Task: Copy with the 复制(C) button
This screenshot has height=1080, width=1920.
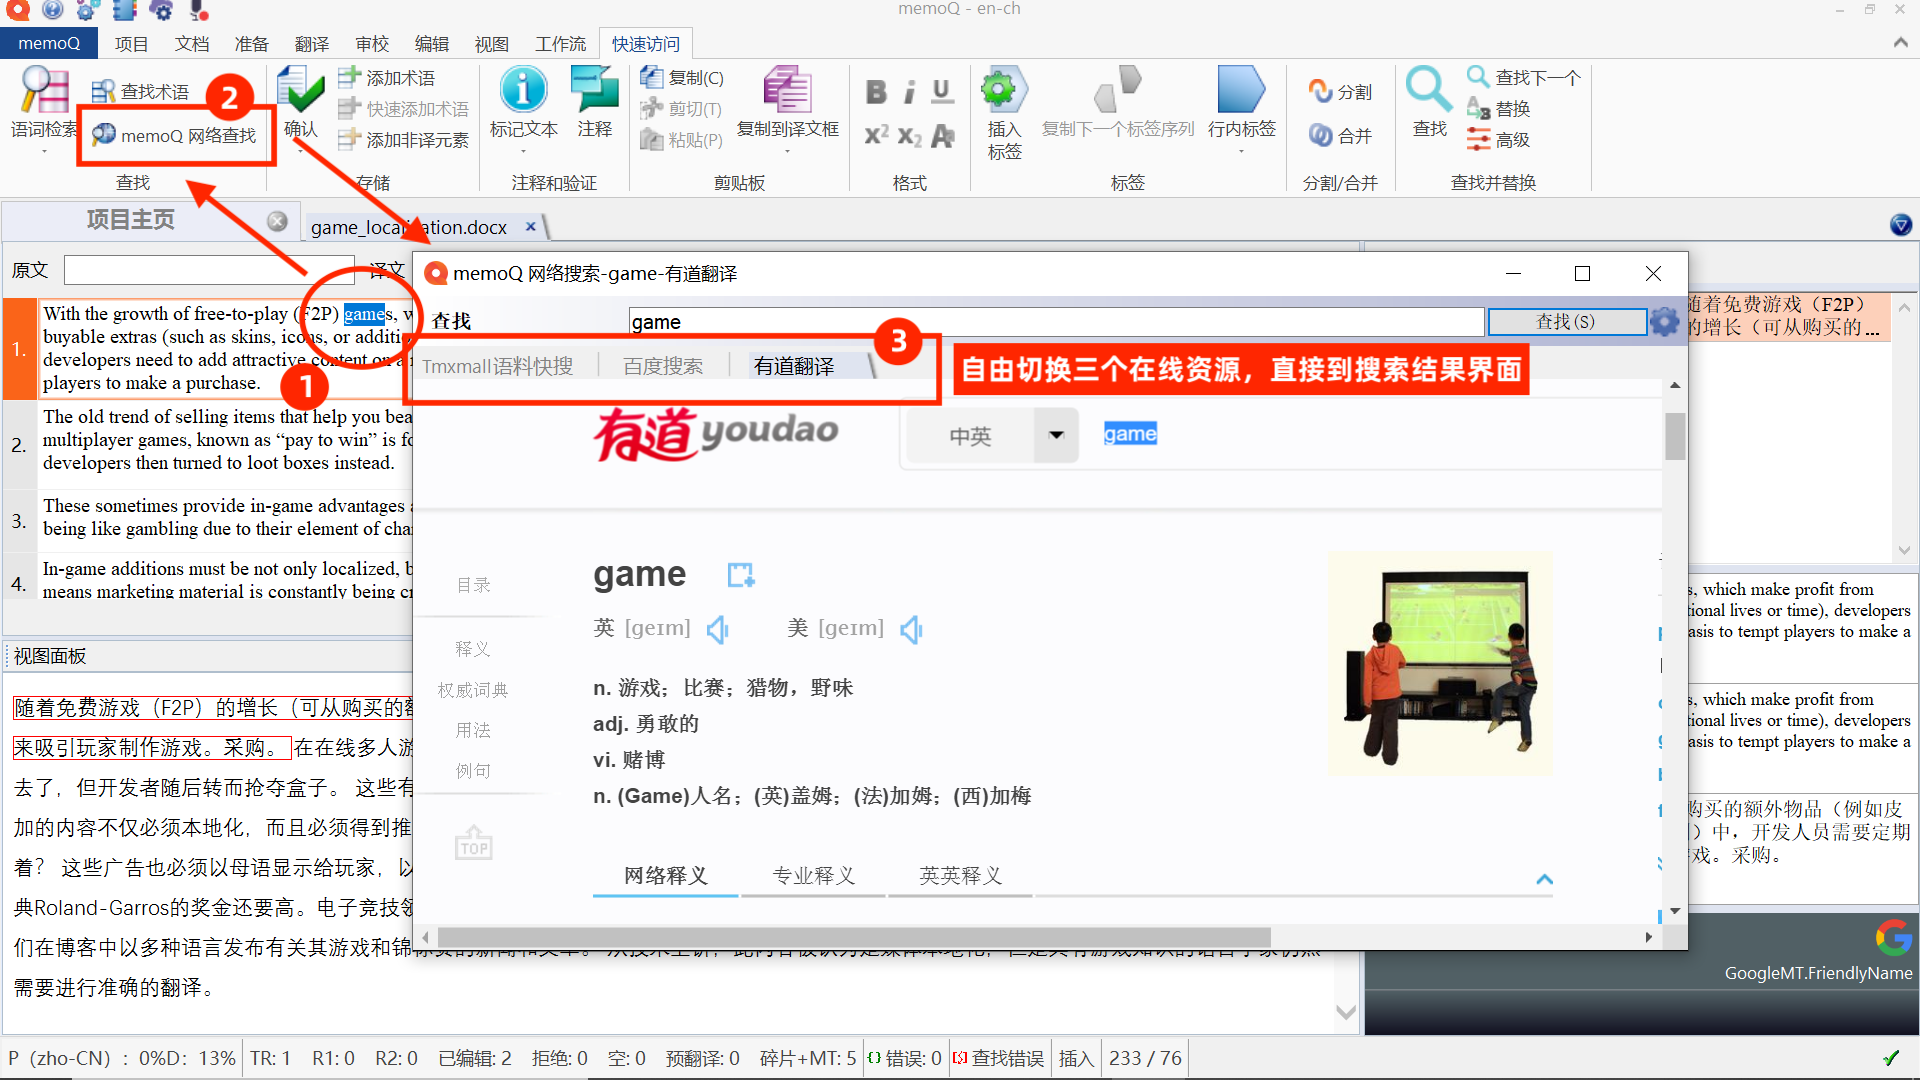Action: point(682,77)
